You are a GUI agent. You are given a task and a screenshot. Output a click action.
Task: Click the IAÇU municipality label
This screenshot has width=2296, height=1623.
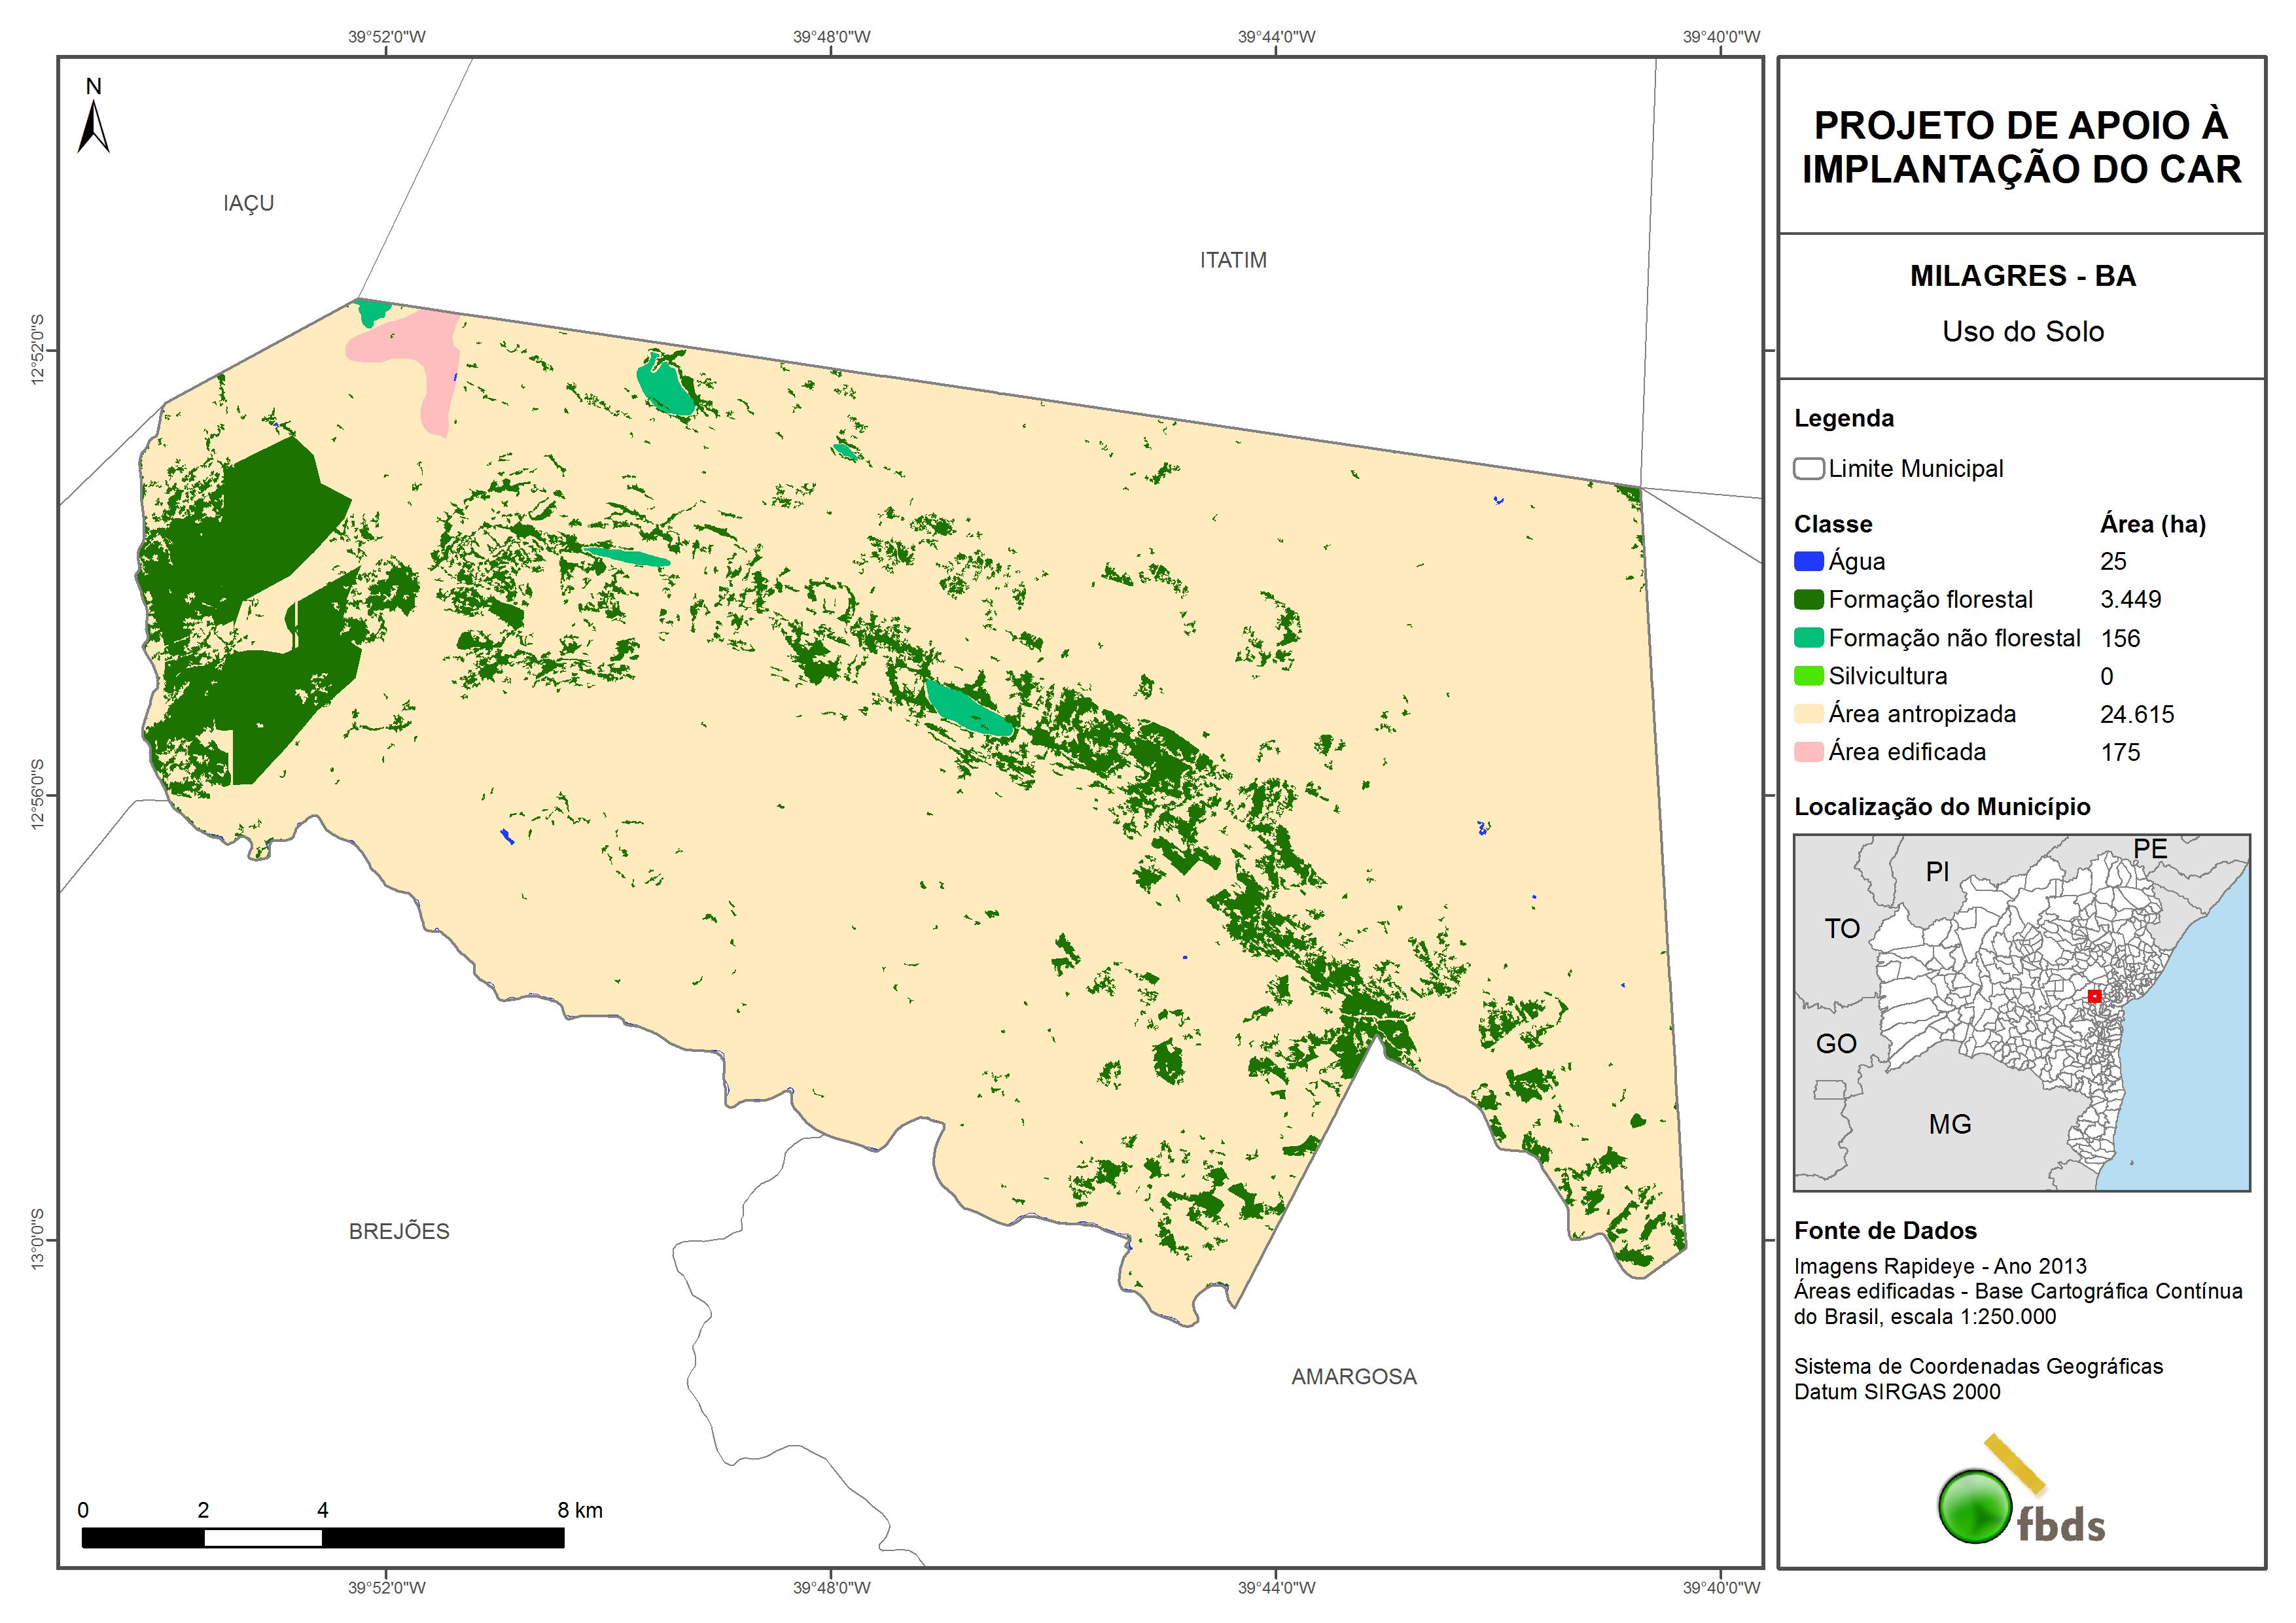pos(248,204)
